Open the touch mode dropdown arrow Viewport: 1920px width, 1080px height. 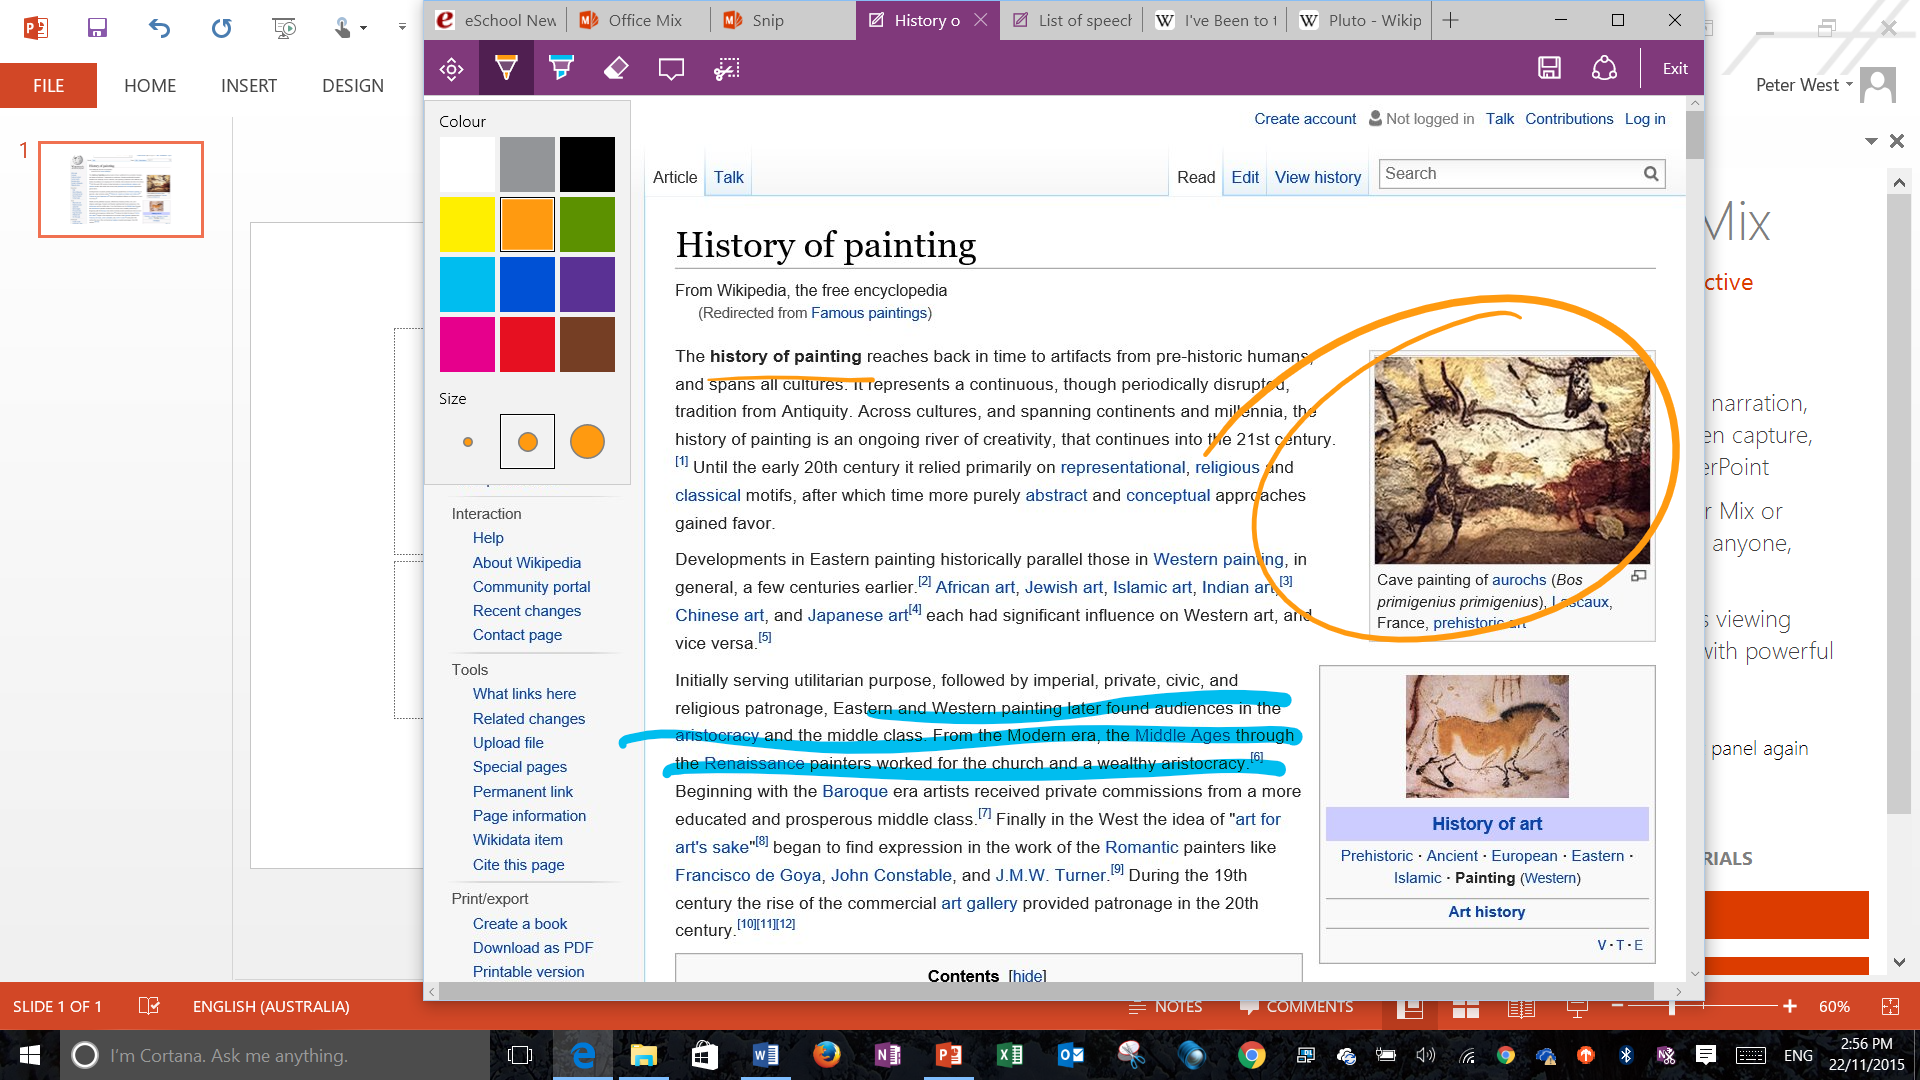(363, 28)
